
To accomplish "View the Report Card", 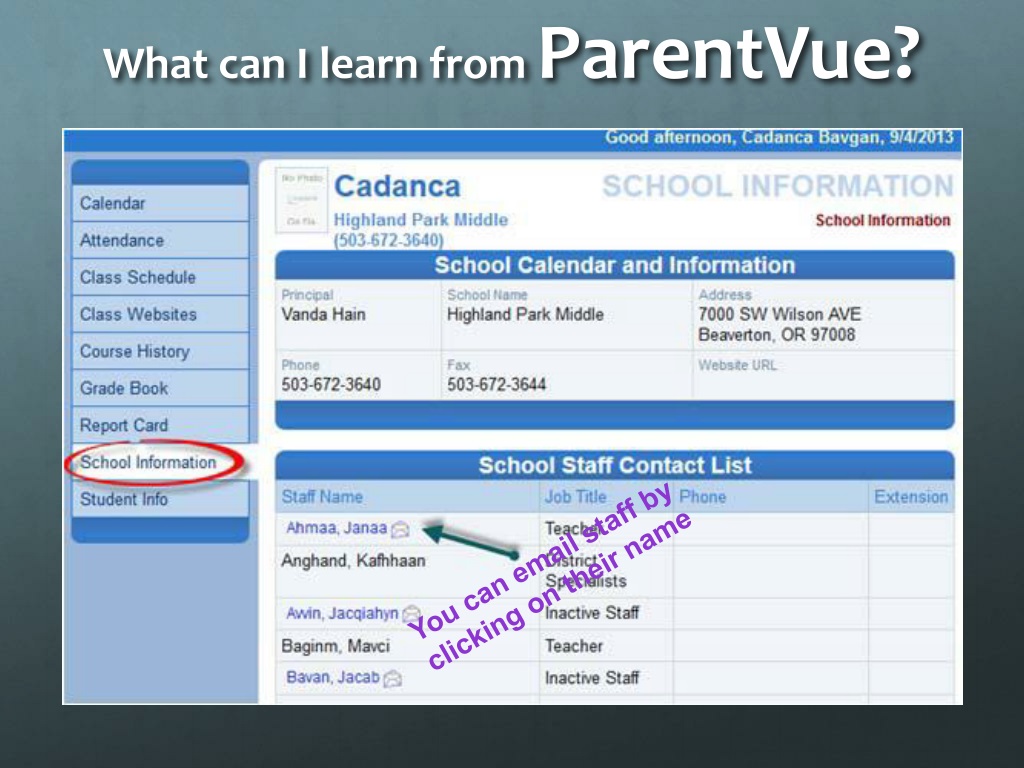I will click(x=160, y=425).
